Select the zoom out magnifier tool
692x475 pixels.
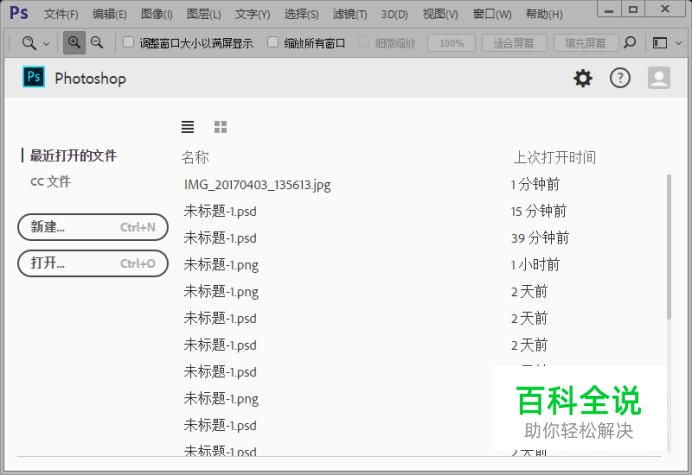pos(97,43)
